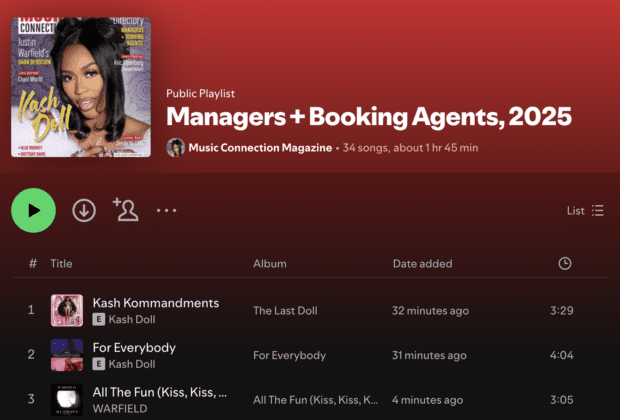Open the three-dots more options menu
620x420 pixels.
166,210
